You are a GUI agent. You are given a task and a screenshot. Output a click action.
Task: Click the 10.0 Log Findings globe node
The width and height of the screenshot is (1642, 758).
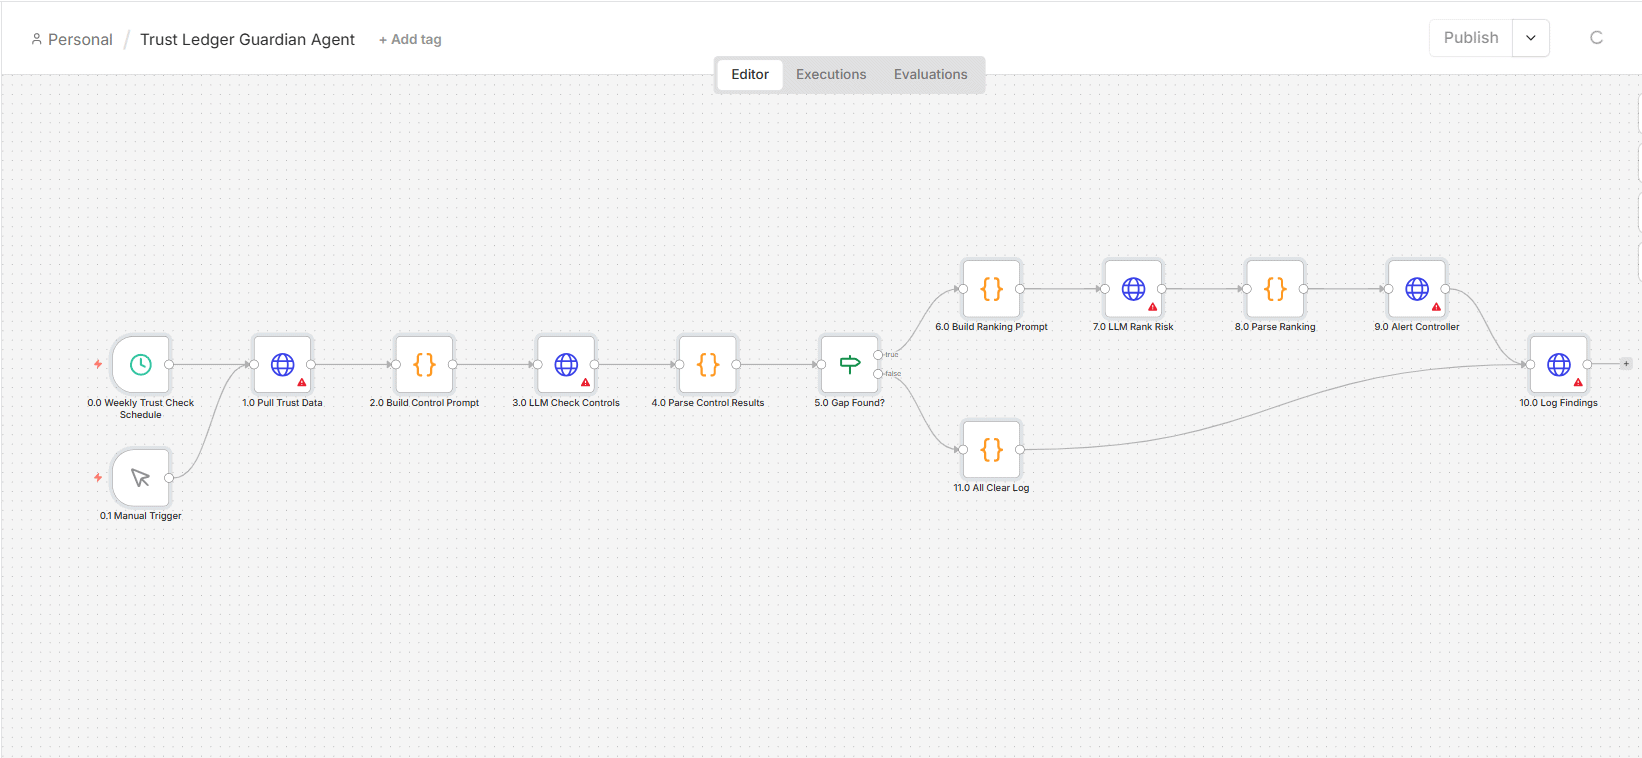point(1559,364)
